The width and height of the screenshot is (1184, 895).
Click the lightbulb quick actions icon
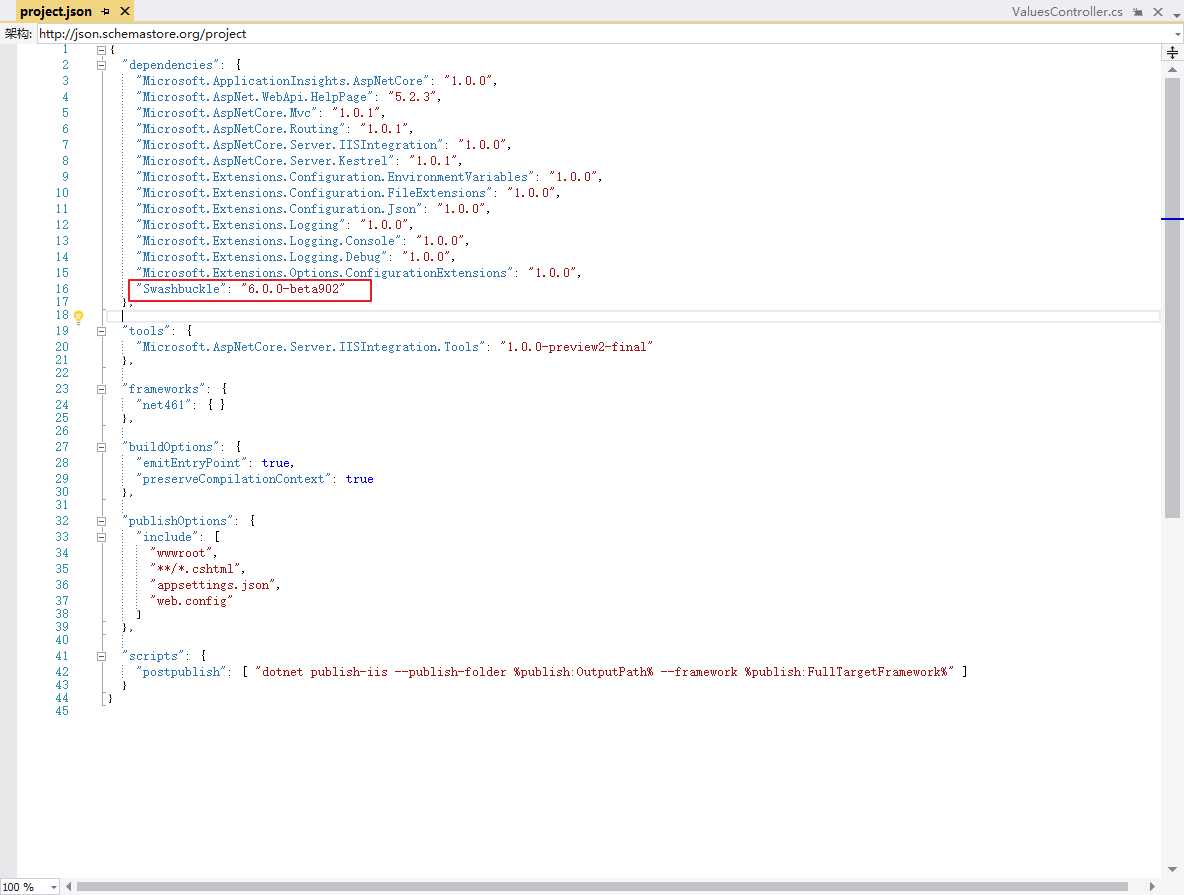pos(79,317)
